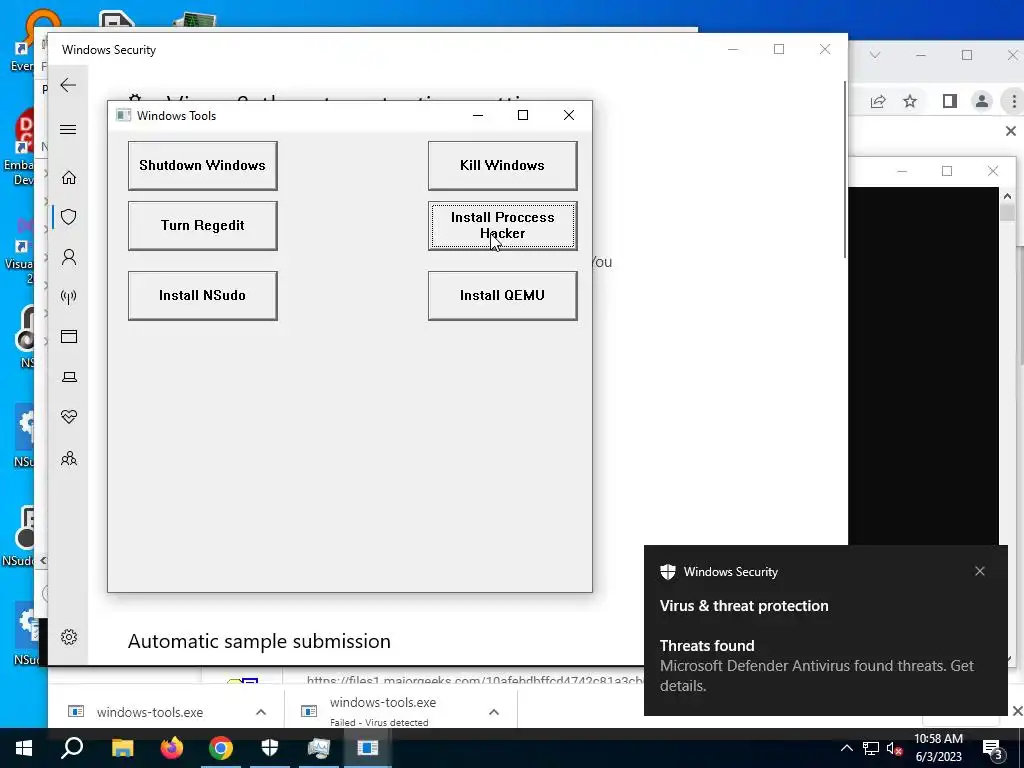Screen dimensions: 1024x768
Task: Open the Windows Start menu
Action: (24, 748)
